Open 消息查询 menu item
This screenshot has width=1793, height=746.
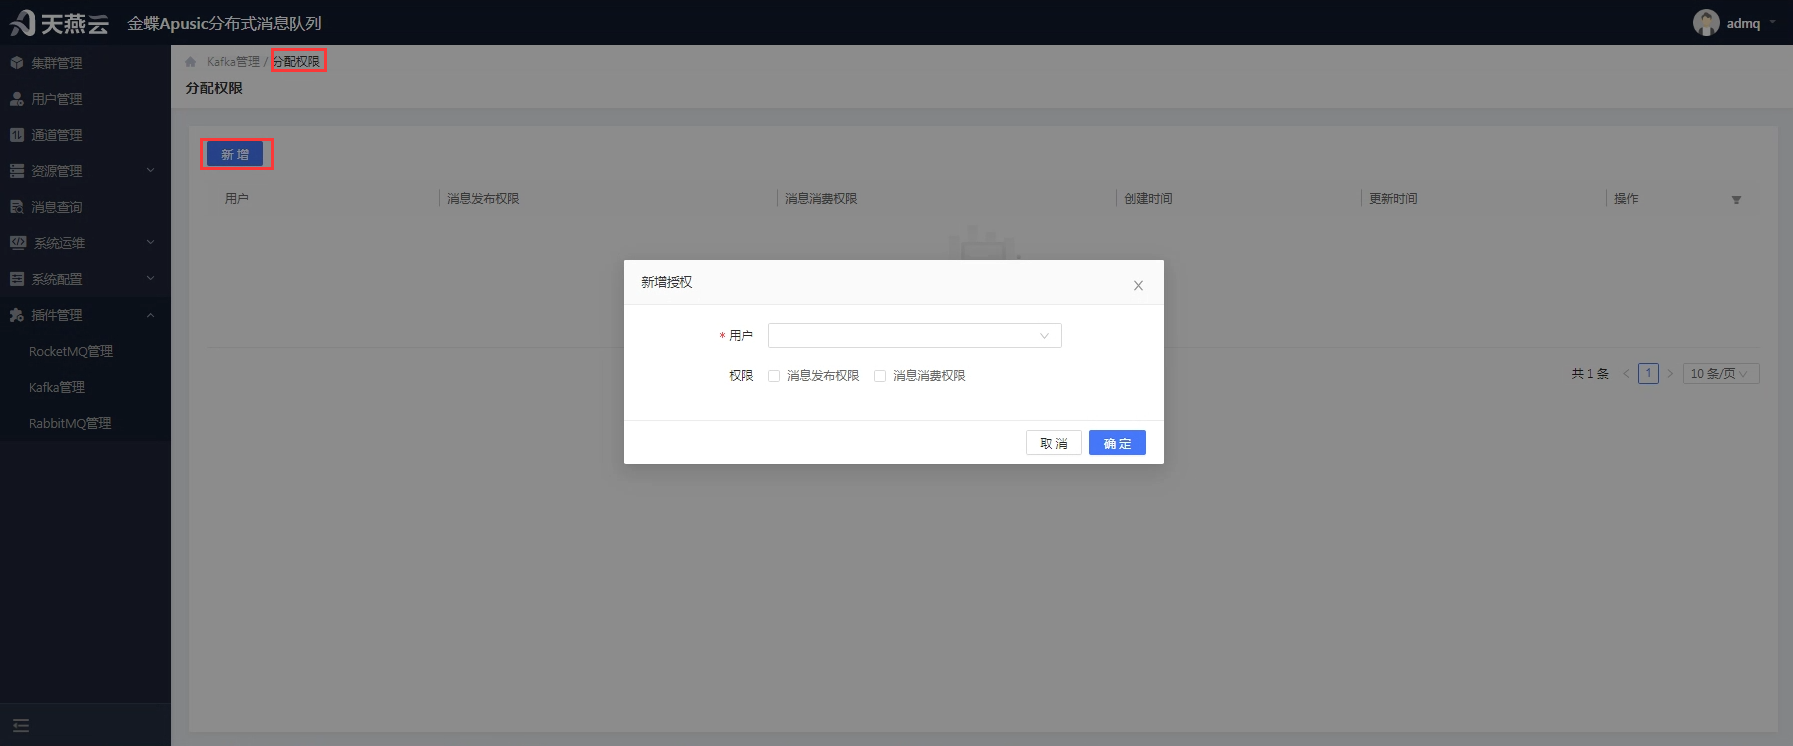point(85,207)
